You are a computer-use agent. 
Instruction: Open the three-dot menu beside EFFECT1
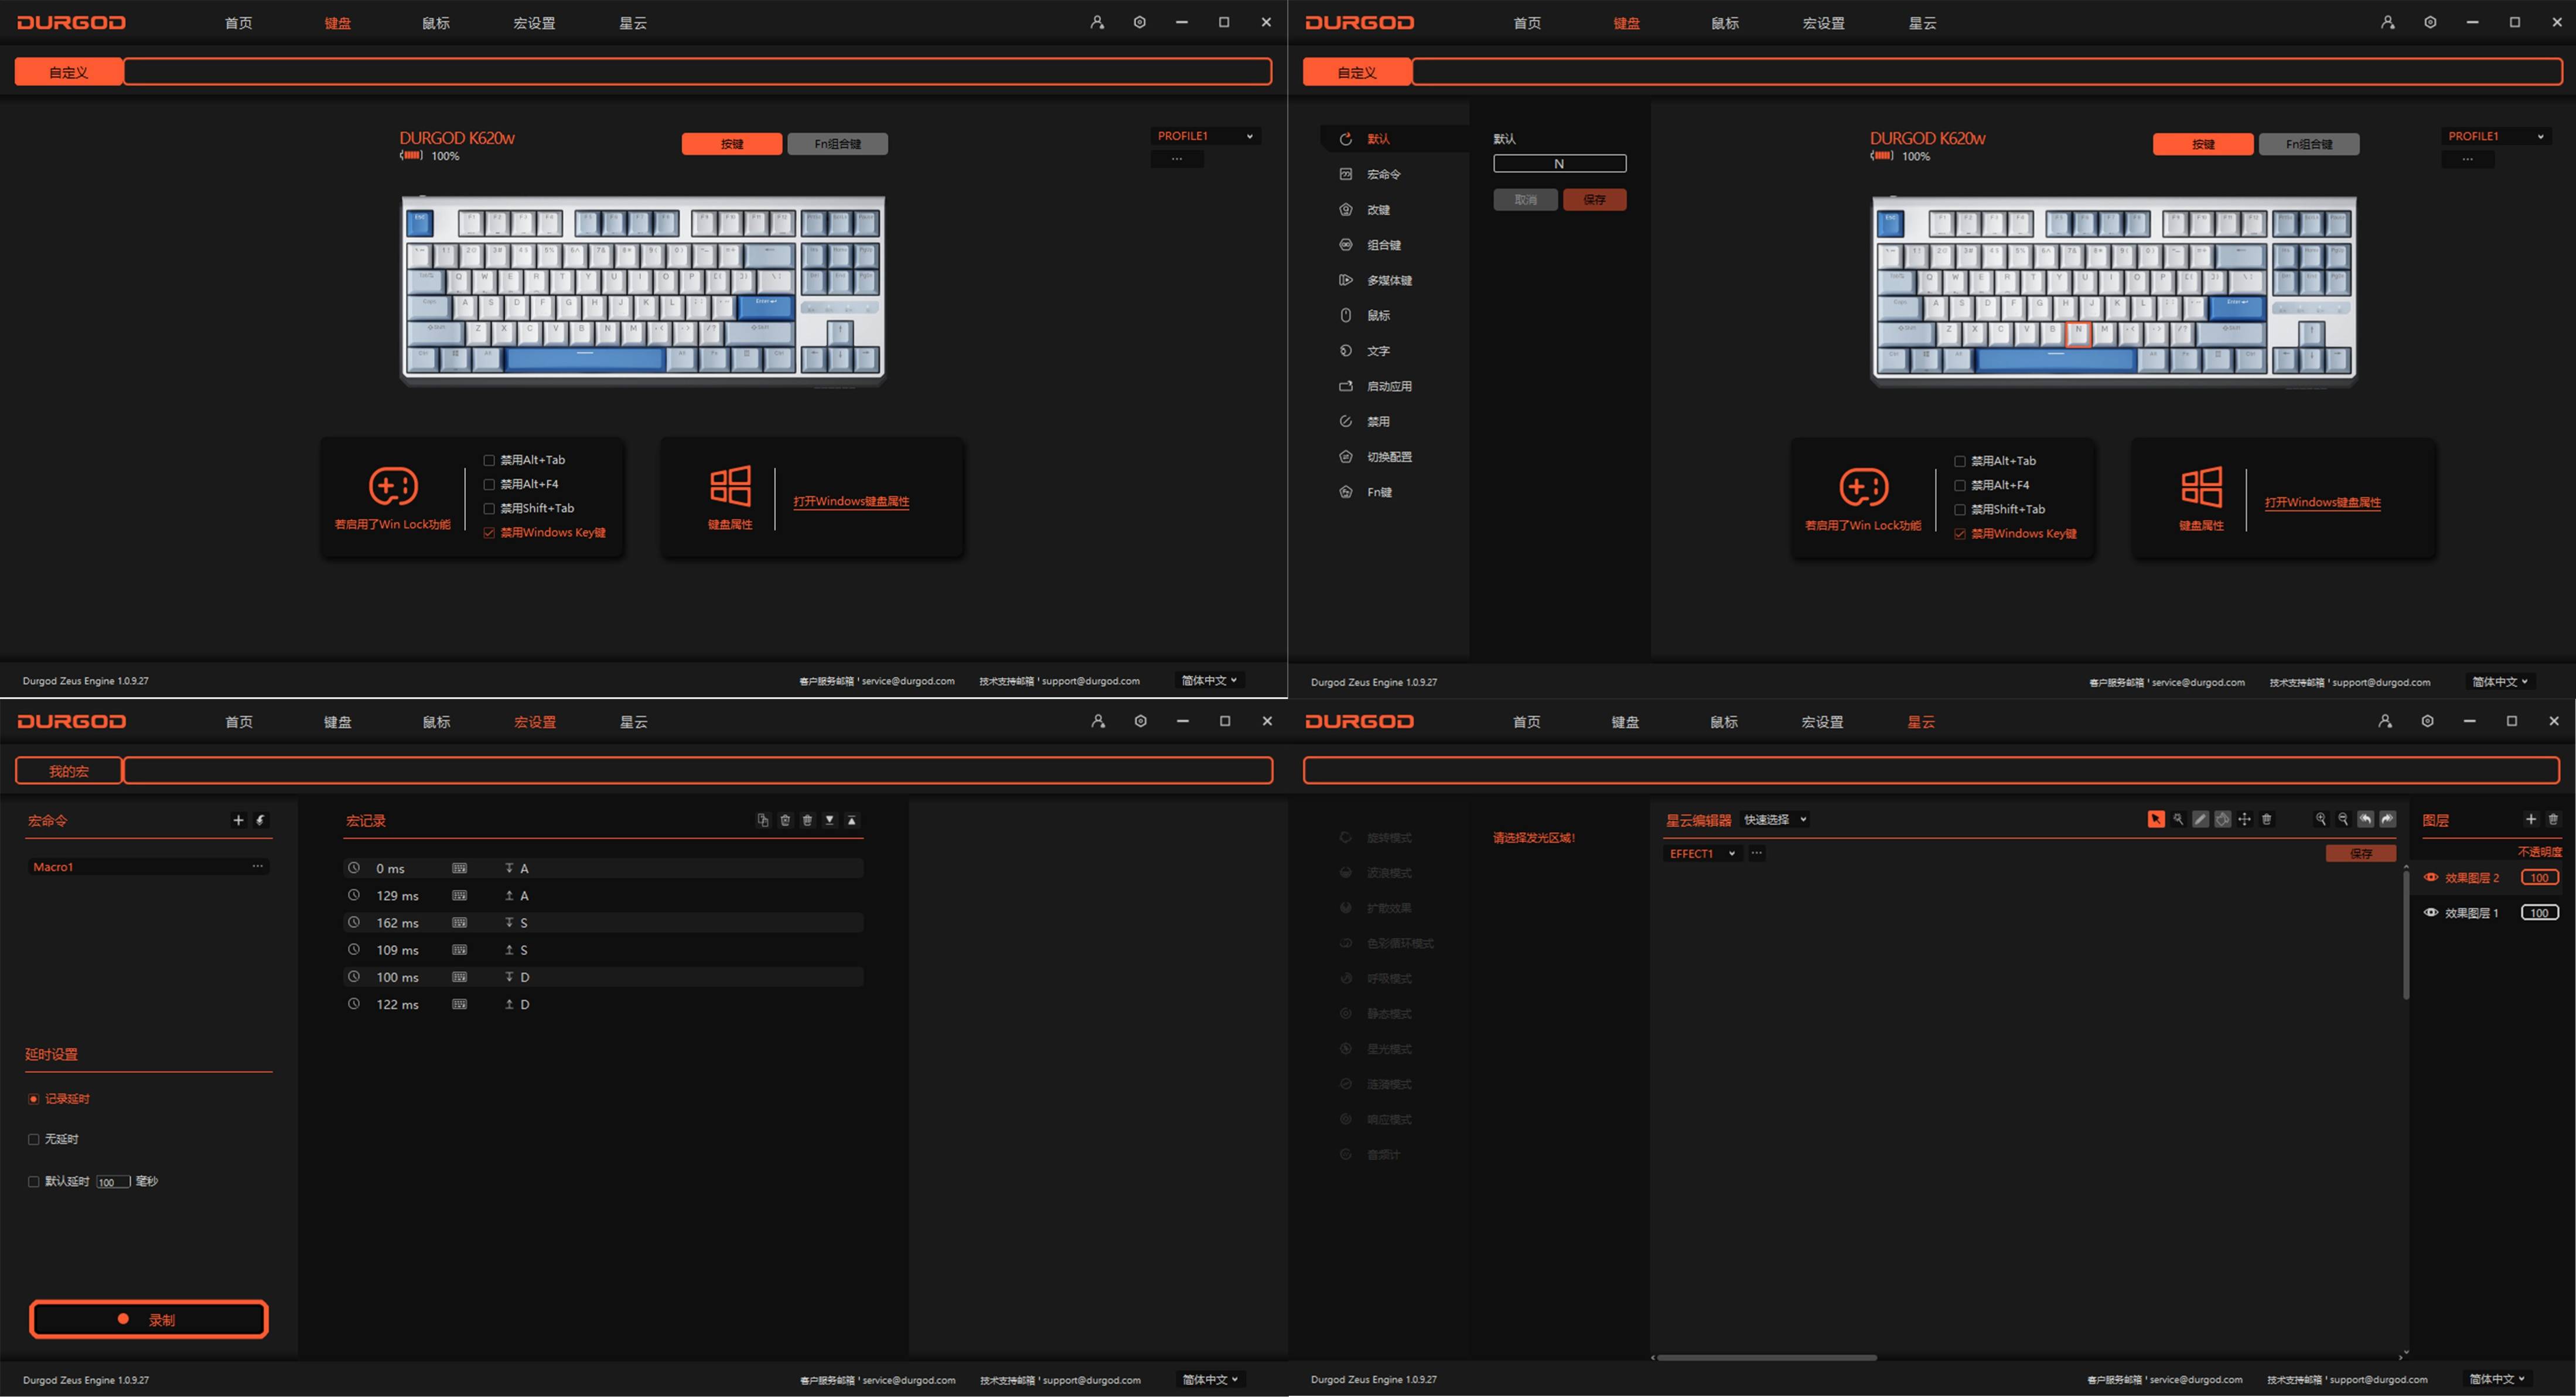pyautogui.click(x=1757, y=853)
